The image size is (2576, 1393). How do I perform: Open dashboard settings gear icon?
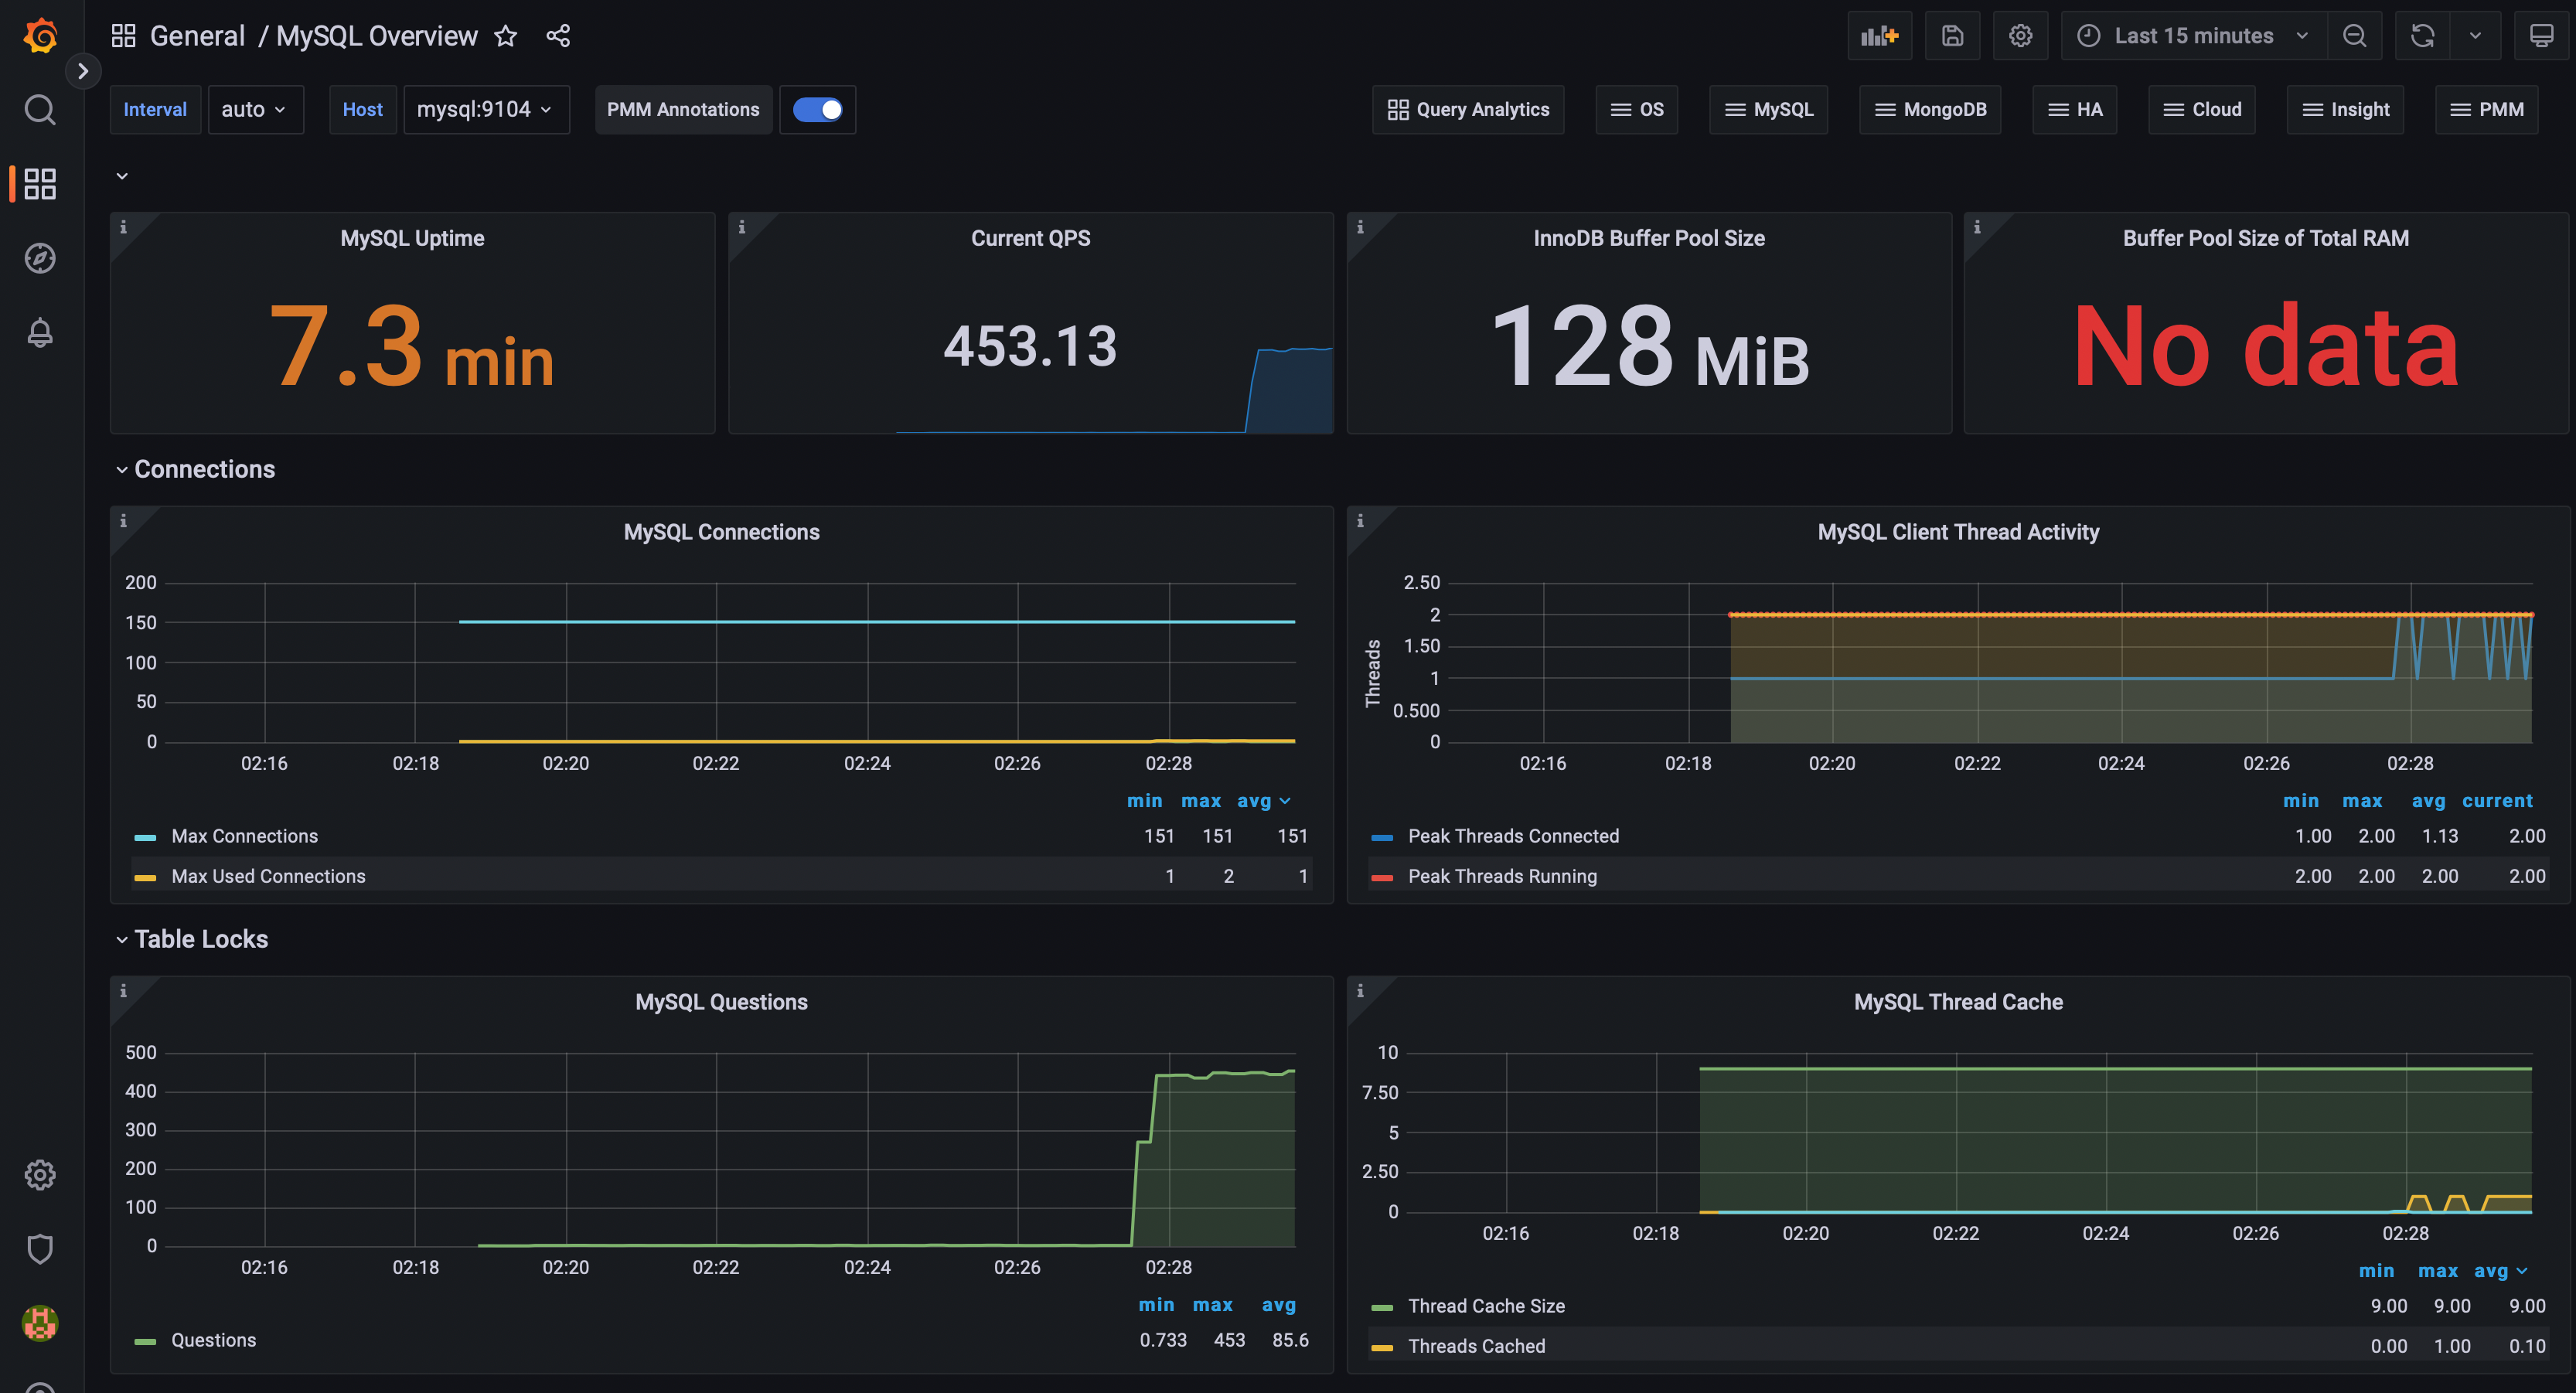(x=2020, y=36)
